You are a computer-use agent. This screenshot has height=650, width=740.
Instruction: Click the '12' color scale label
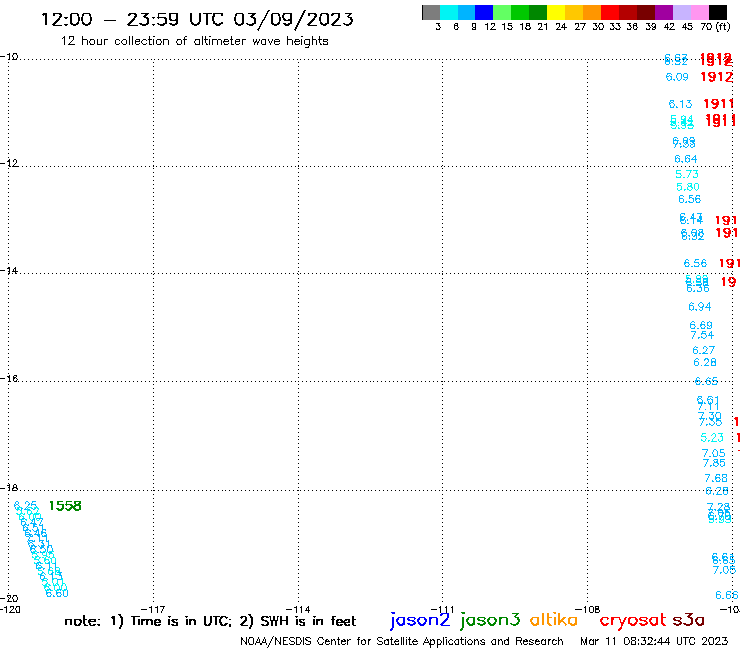[x=490, y=27]
